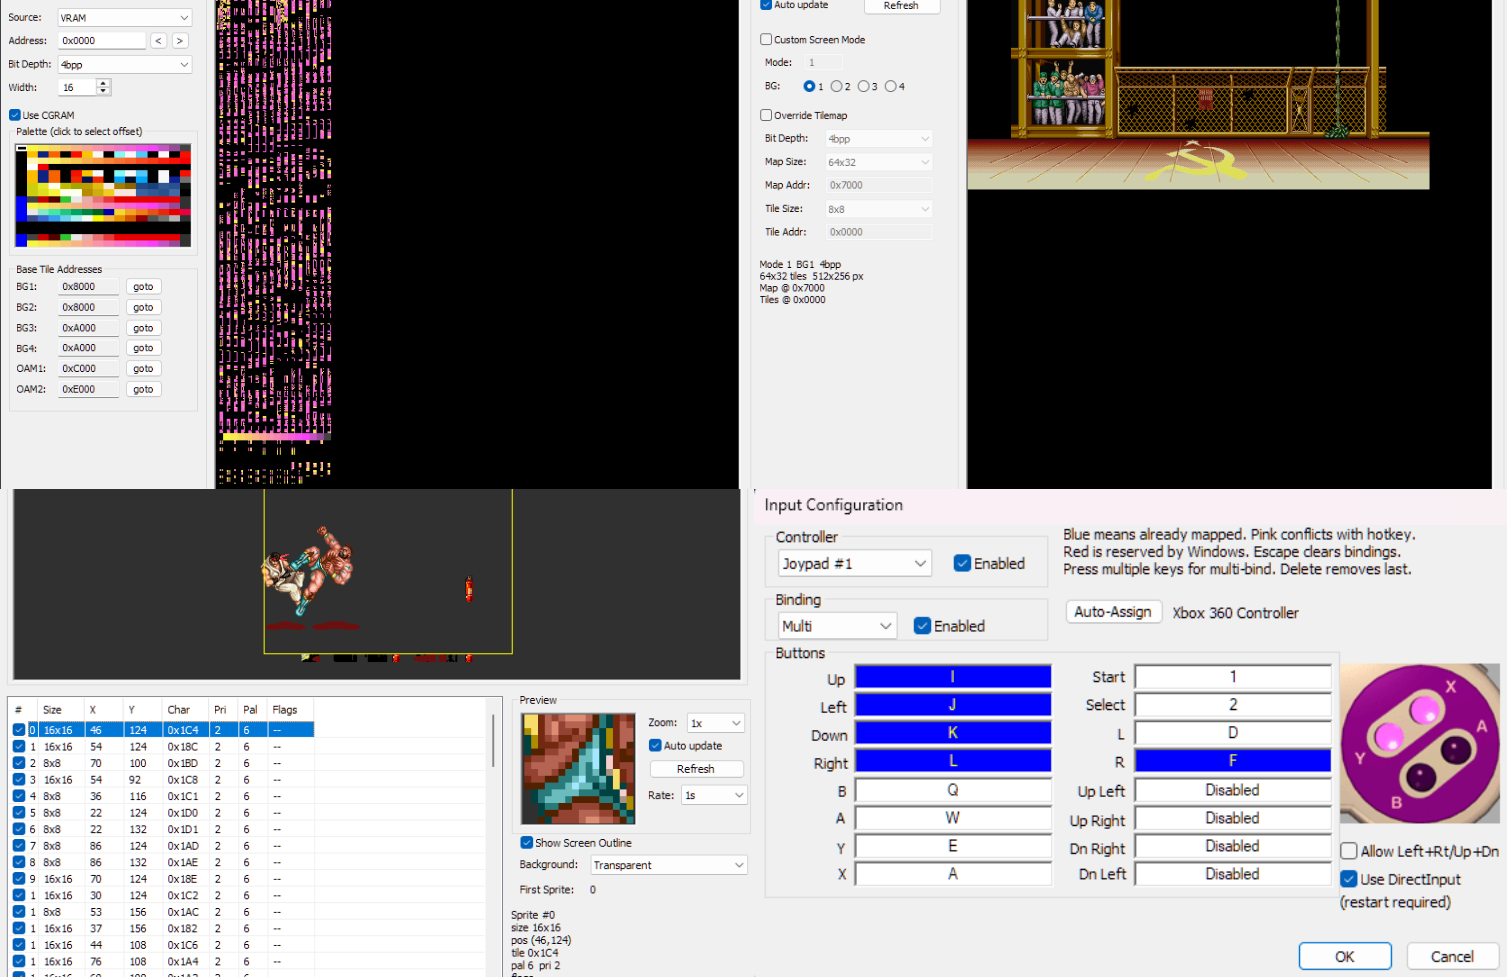The image size is (1507, 977).
Task: Toggle Show Screen Outline checkbox
Action: coord(527,843)
